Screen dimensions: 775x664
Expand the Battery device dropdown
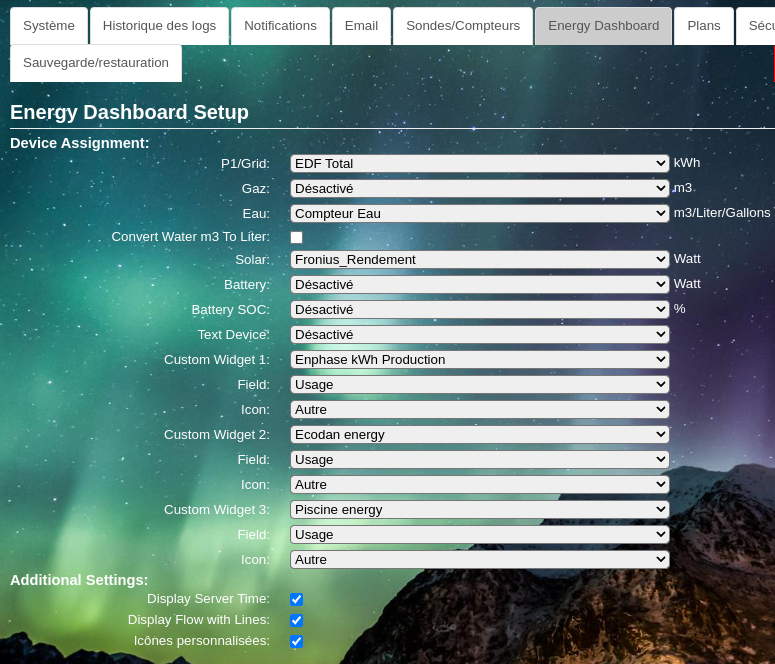(479, 284)
